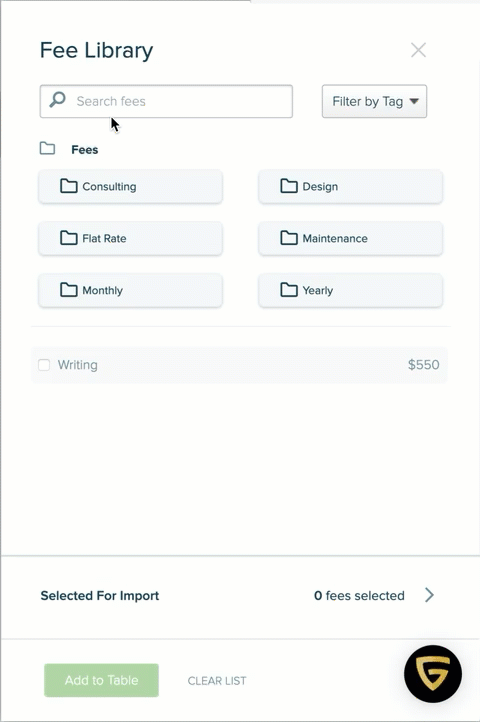Click the magnifying glass search icon
The height and width of the screenshot is (722, 480).
(x=58, y=99)
